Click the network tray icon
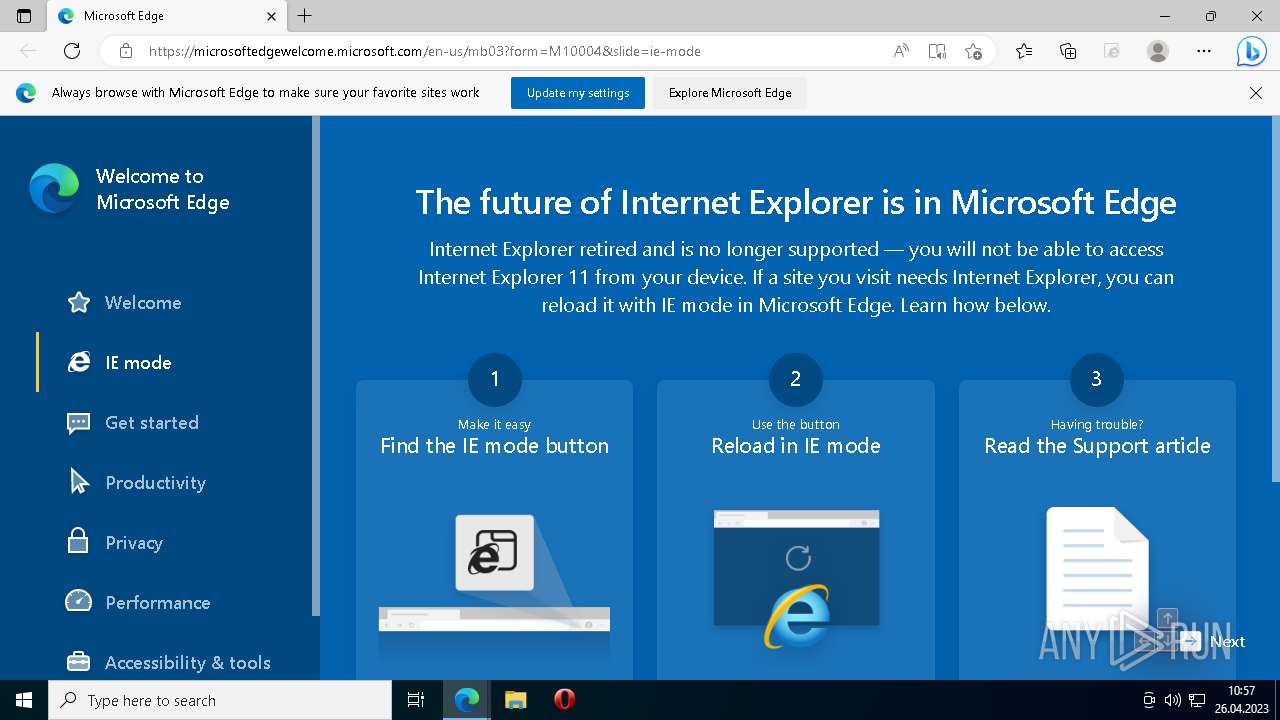Screen dimensions: 1280x720 1196,700
